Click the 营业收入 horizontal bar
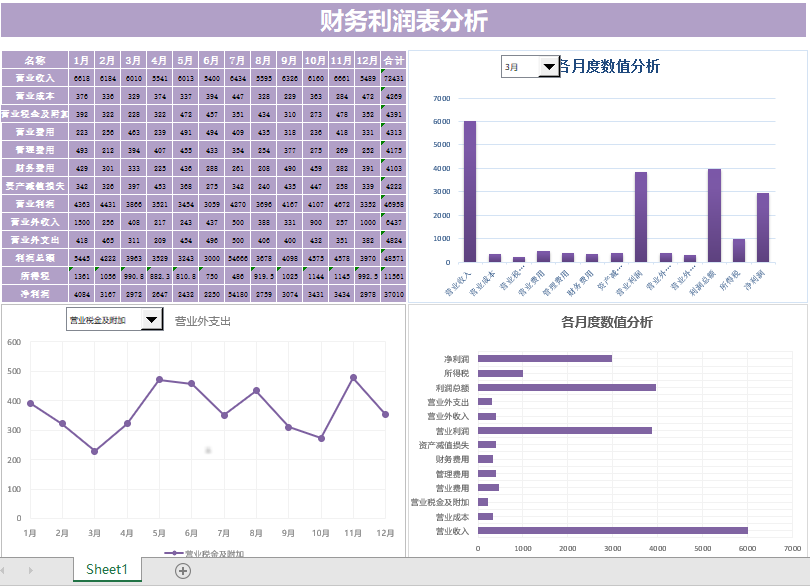This screenshot has height=586, width=810. 613,531
